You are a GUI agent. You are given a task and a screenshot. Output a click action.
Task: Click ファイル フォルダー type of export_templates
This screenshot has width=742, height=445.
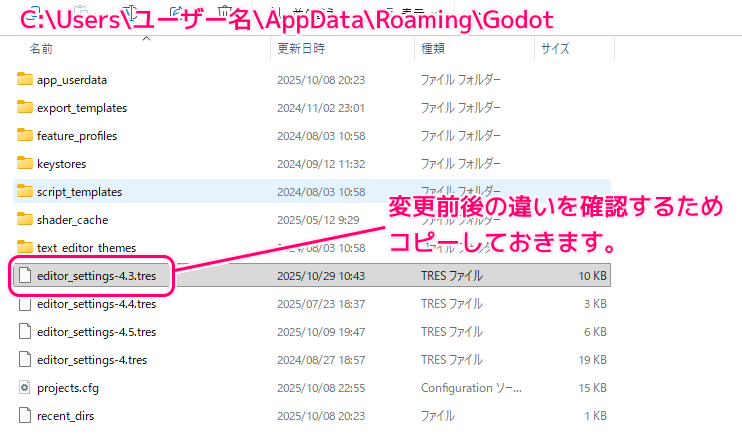[x=460, y=107]
